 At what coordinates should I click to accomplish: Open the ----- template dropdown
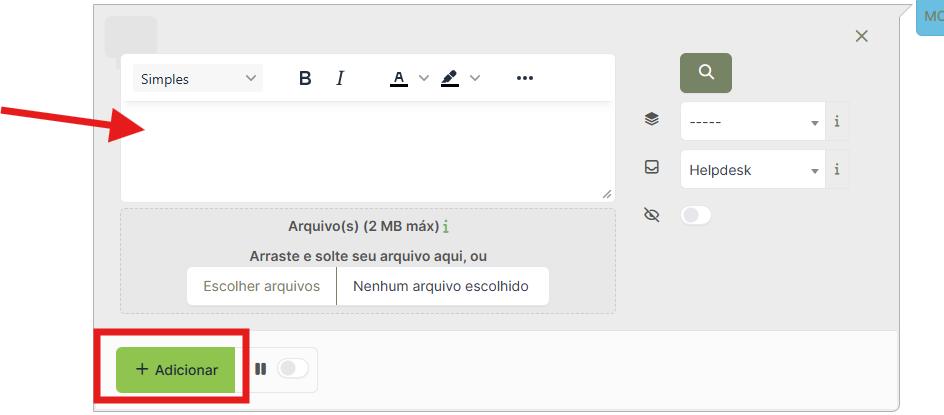(753, 122)
